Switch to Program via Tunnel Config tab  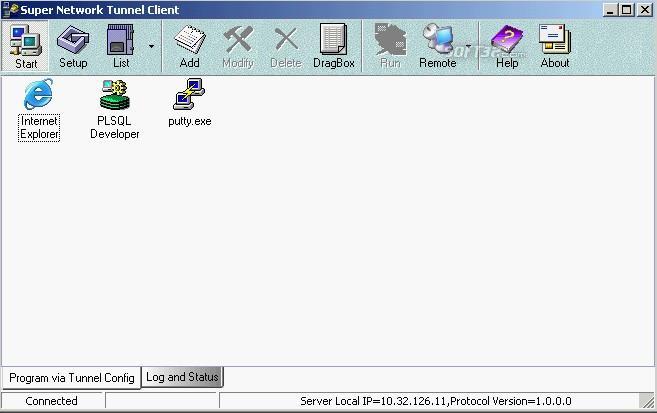[72, 378]
